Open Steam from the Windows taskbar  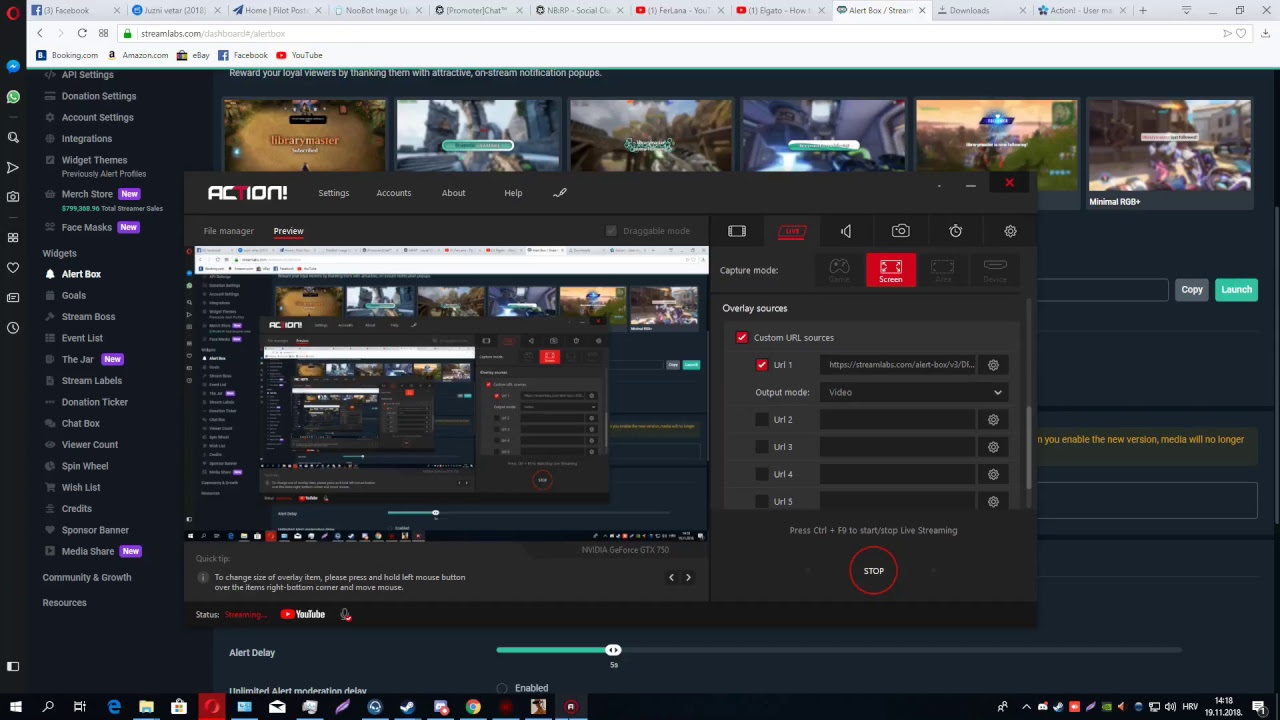[407, 707]
